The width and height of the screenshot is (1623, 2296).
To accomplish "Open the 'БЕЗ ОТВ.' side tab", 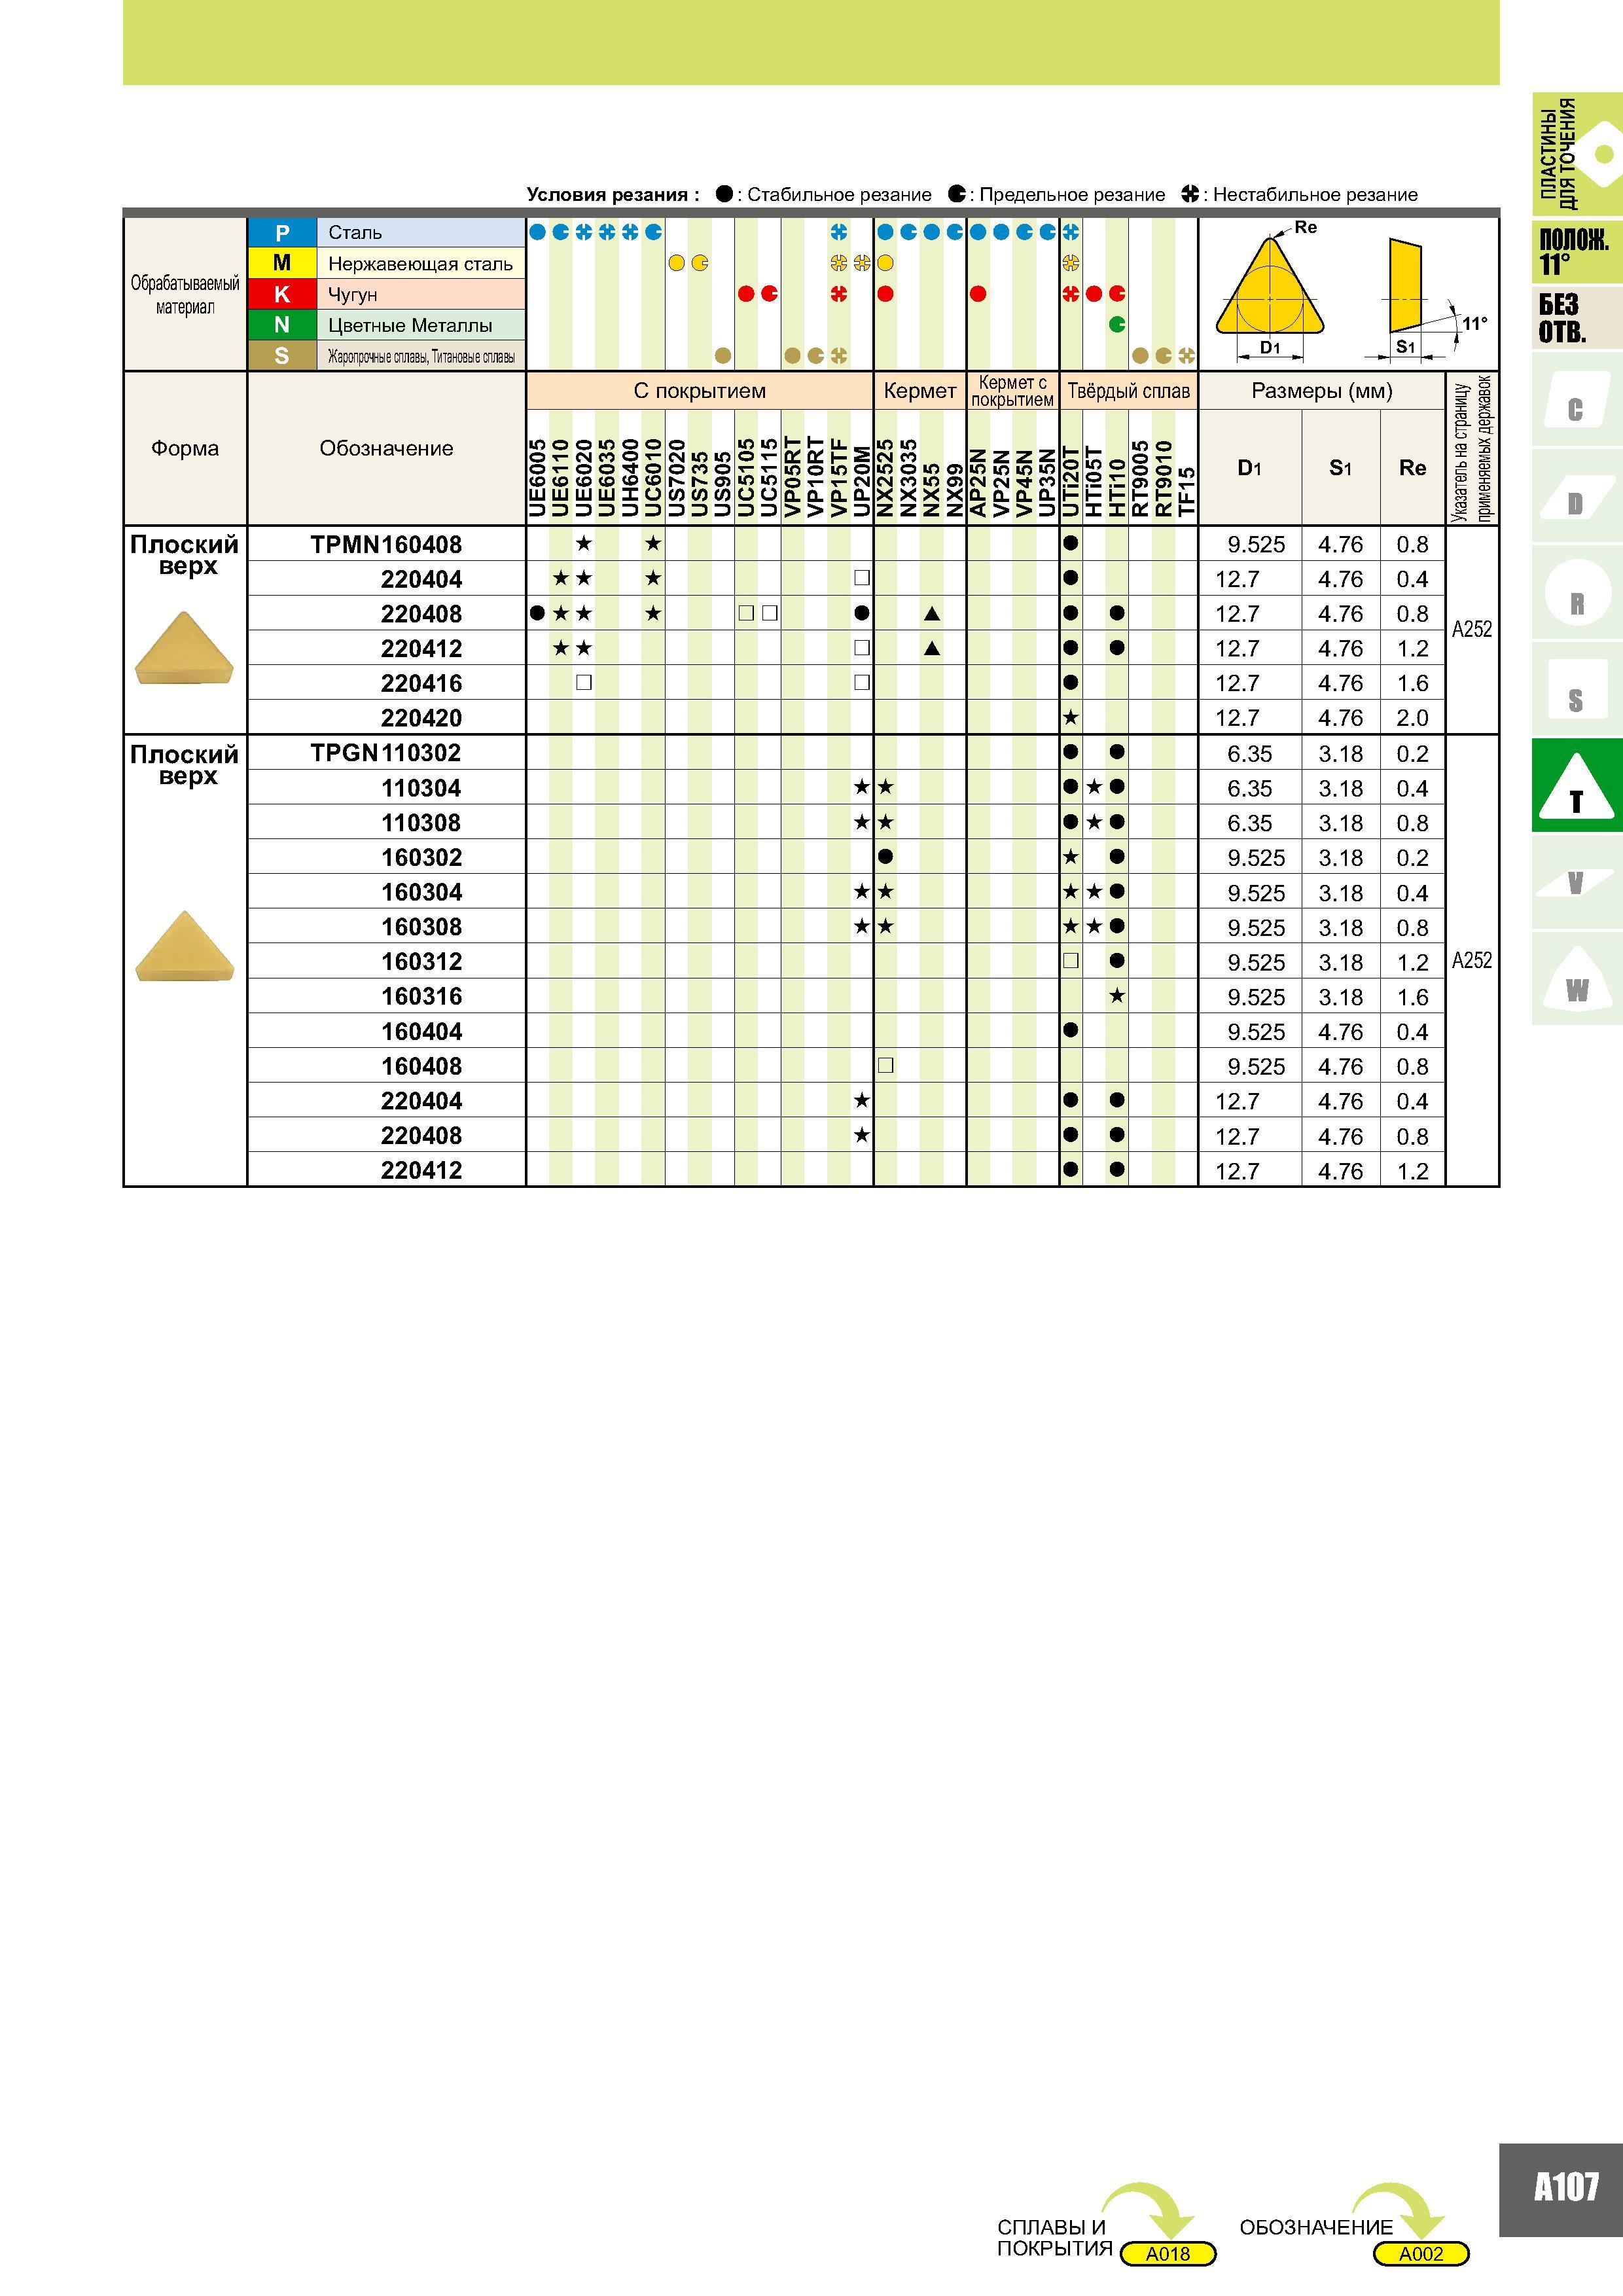I will (1577, 318).
